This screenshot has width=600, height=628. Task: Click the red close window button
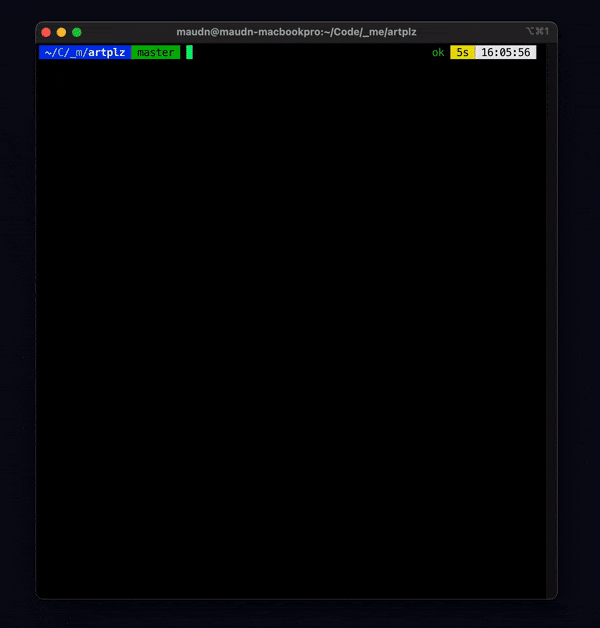pyautogui.click(x=45, y=32)
